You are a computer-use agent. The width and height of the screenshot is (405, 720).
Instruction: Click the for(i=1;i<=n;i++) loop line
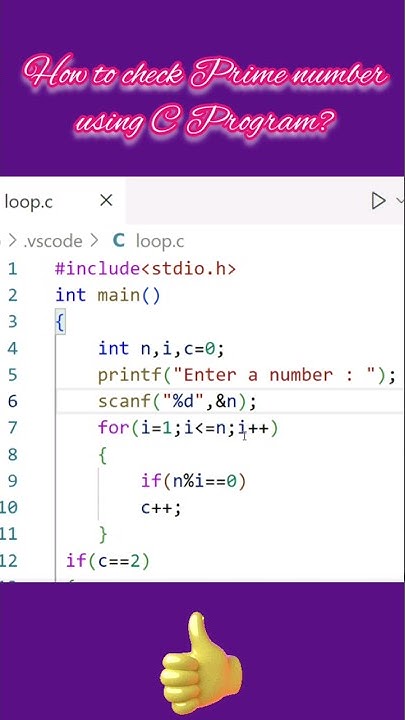(188, 428)
